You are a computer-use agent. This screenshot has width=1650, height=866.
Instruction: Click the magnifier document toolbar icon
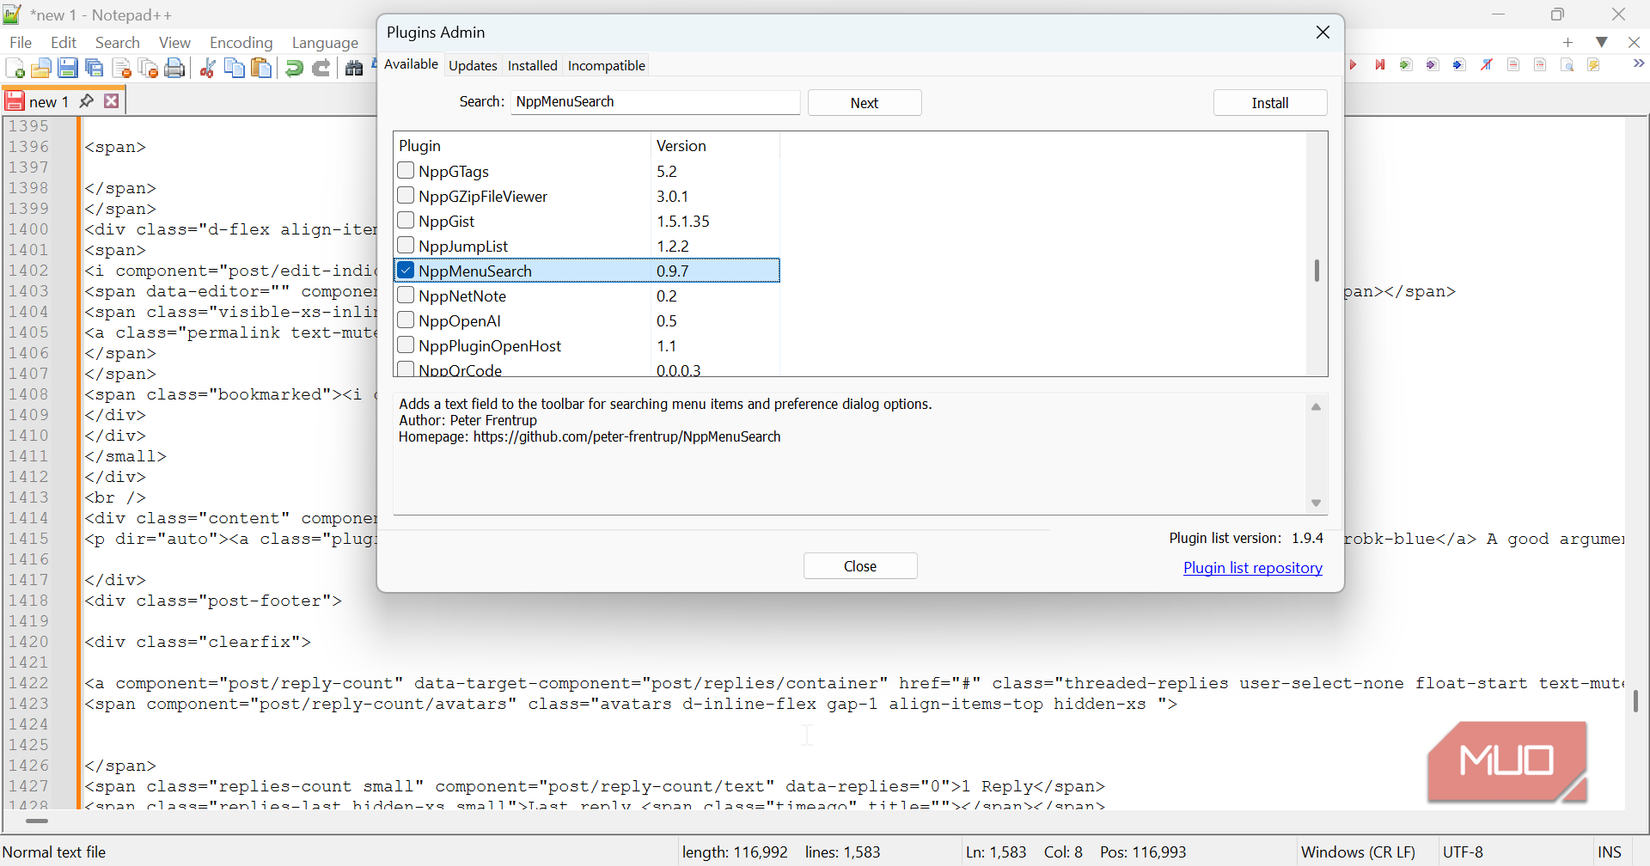pyautogui.click(x=1567, y=65)
